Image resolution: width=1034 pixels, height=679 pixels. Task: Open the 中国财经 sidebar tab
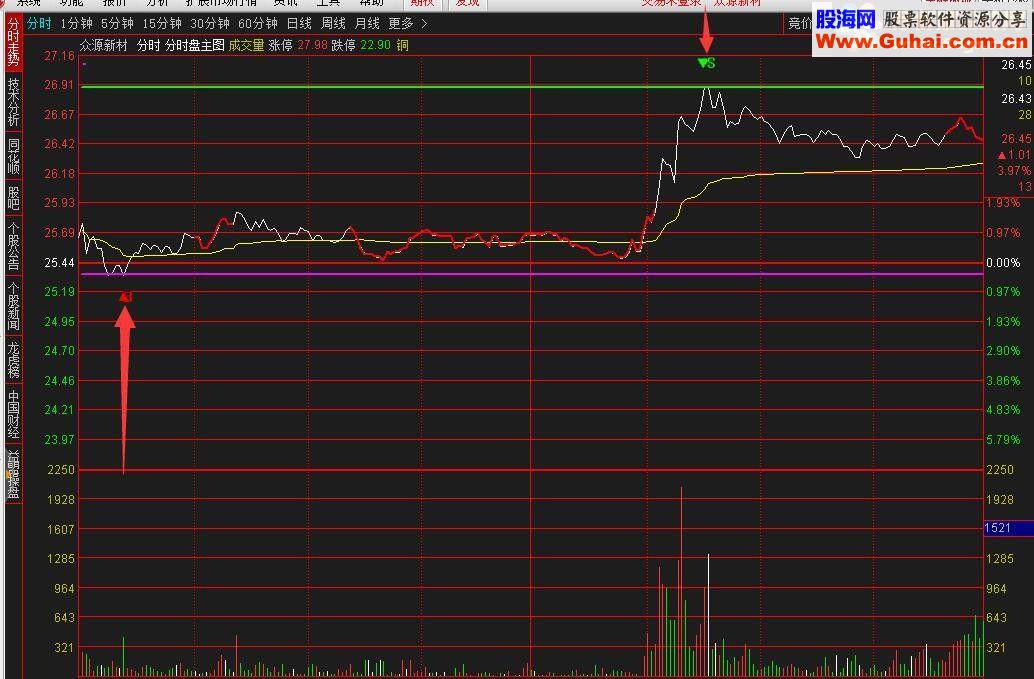coord(13,414)
